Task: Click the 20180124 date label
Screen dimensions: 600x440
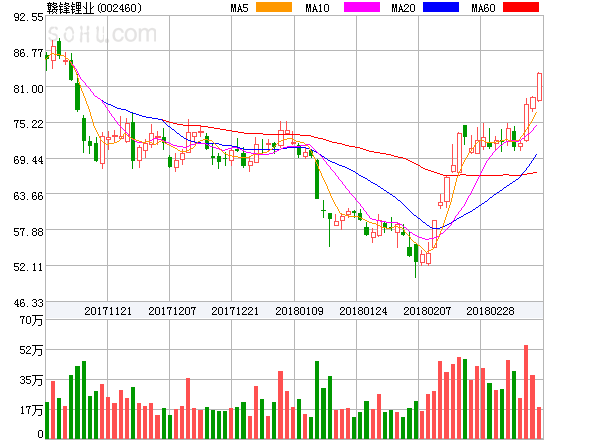Action: [363, 311]
